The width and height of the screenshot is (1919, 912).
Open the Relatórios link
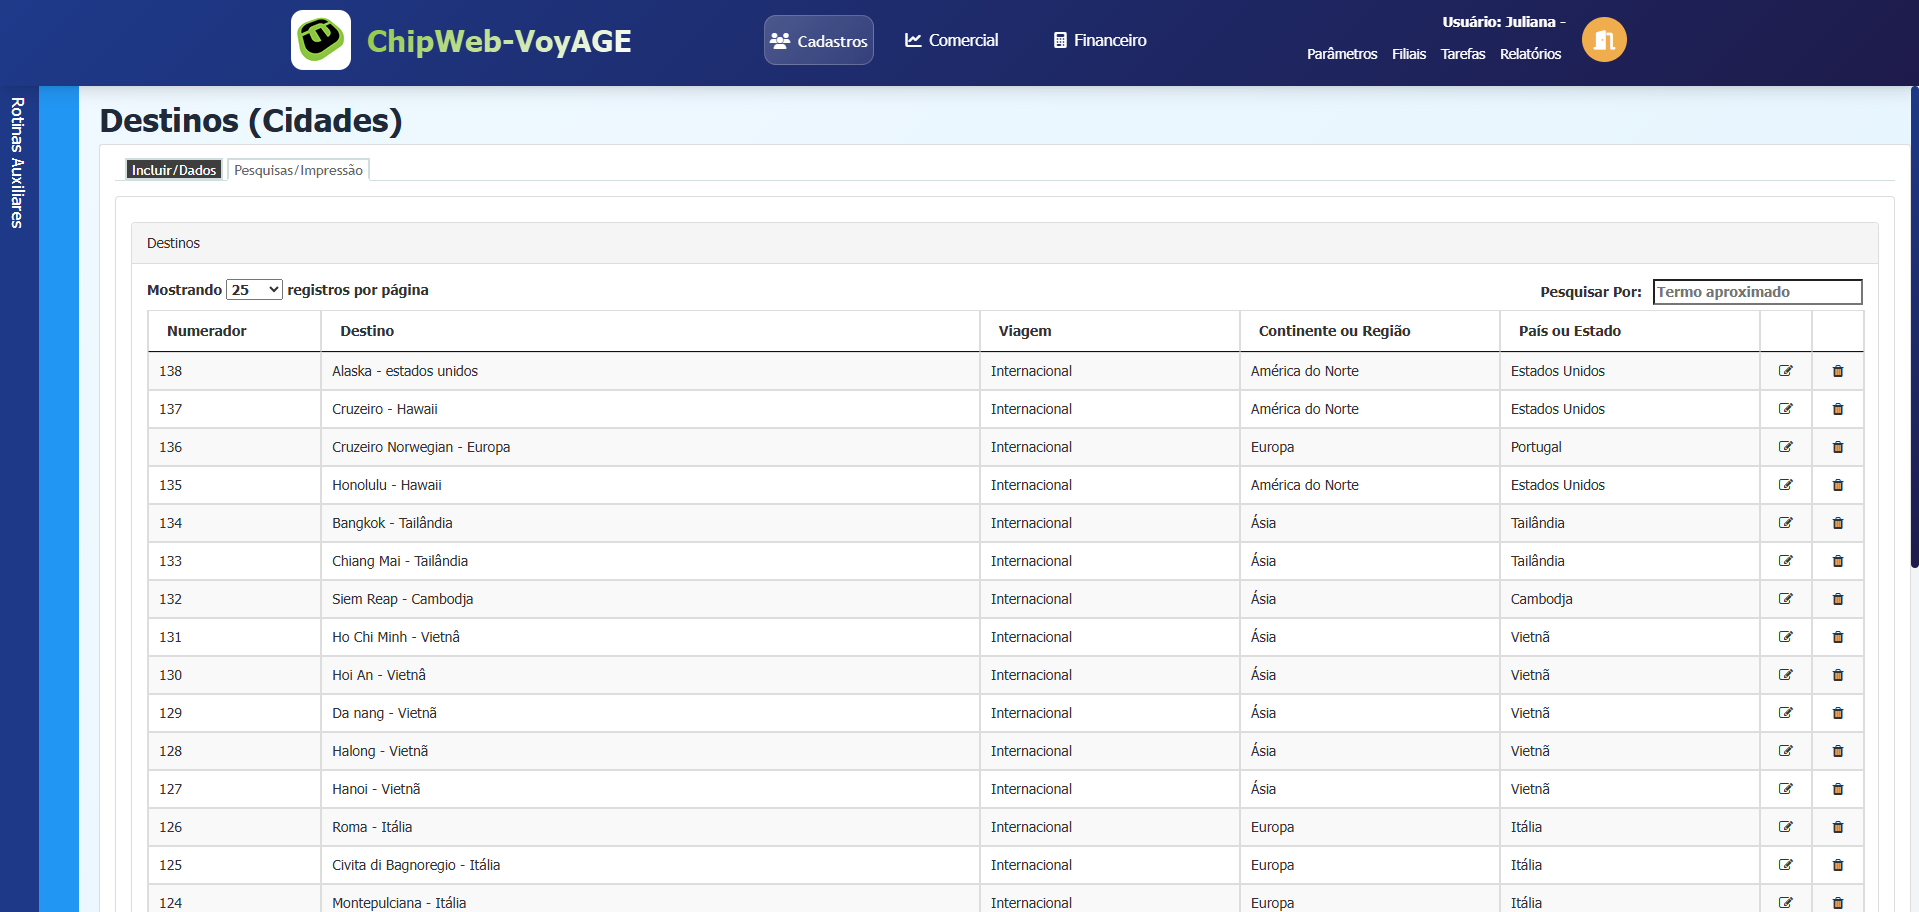pos(1530,54)
